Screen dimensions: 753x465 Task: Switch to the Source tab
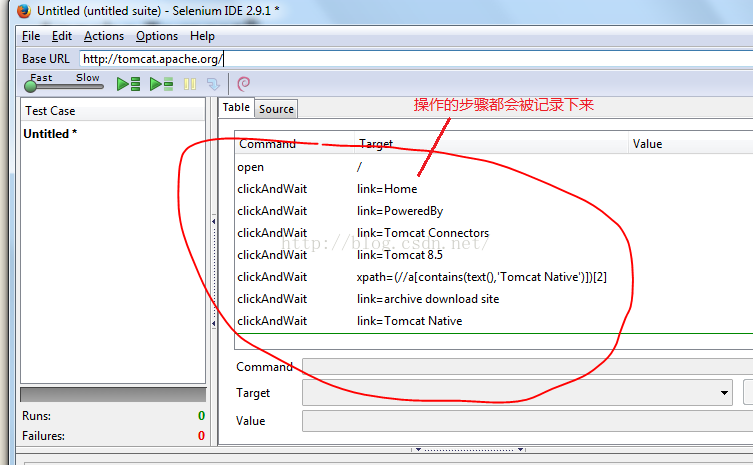276,109
